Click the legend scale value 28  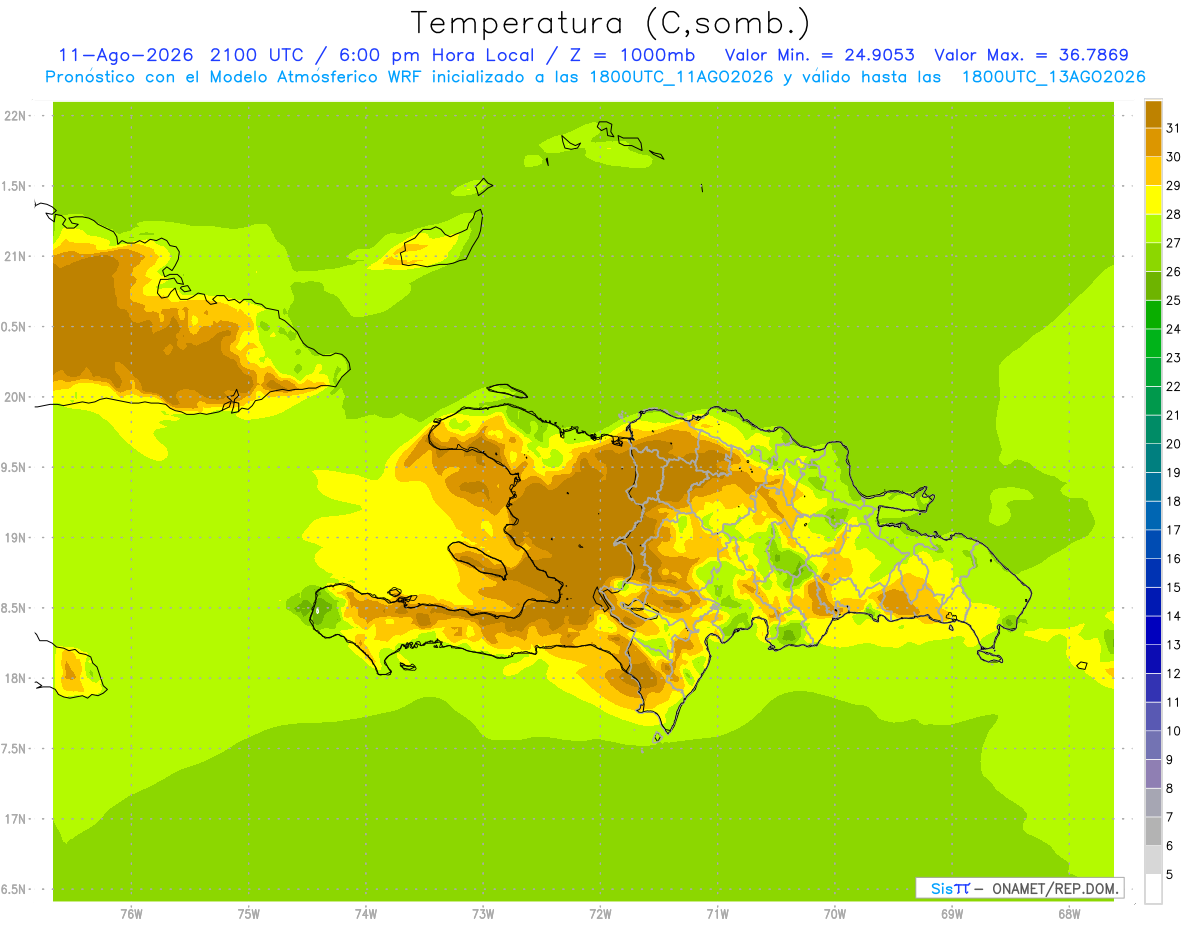(1174, 214)
